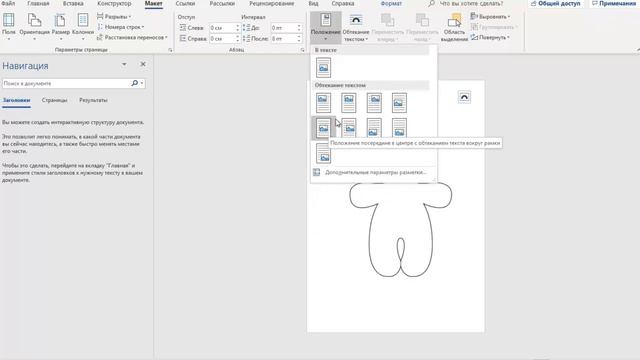Expand the Повернуть rotate dropdown
Viewport: 640px width, 360px height.
coord(490,38)
